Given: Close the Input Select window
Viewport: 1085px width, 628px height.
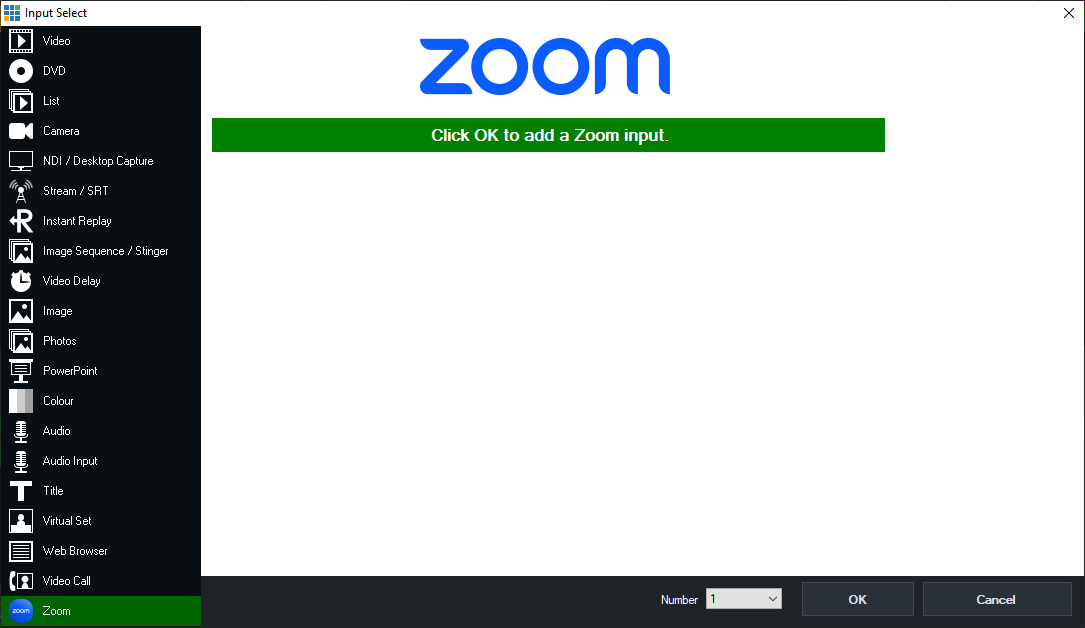Looking at the screenshot, I should click(x=1068, y=12).
